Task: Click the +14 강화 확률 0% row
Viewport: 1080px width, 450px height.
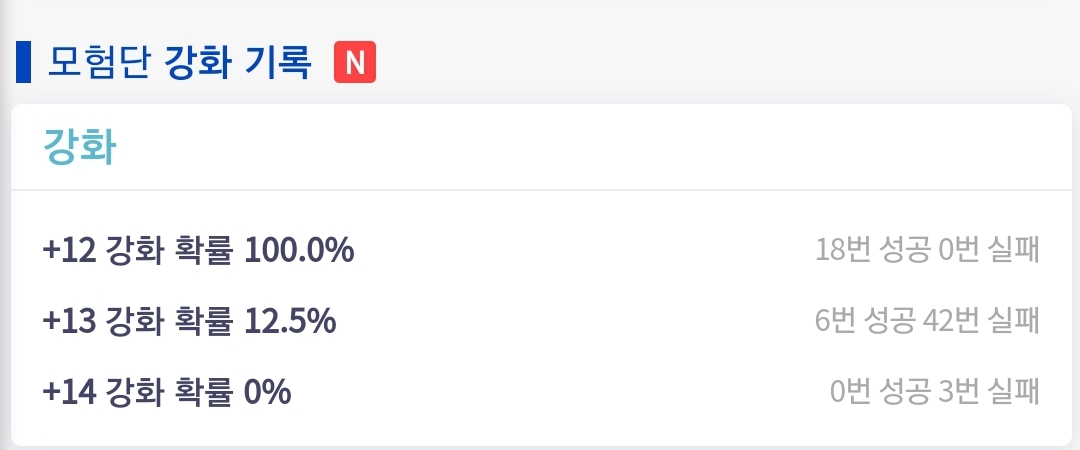Action: click(541, 392)
